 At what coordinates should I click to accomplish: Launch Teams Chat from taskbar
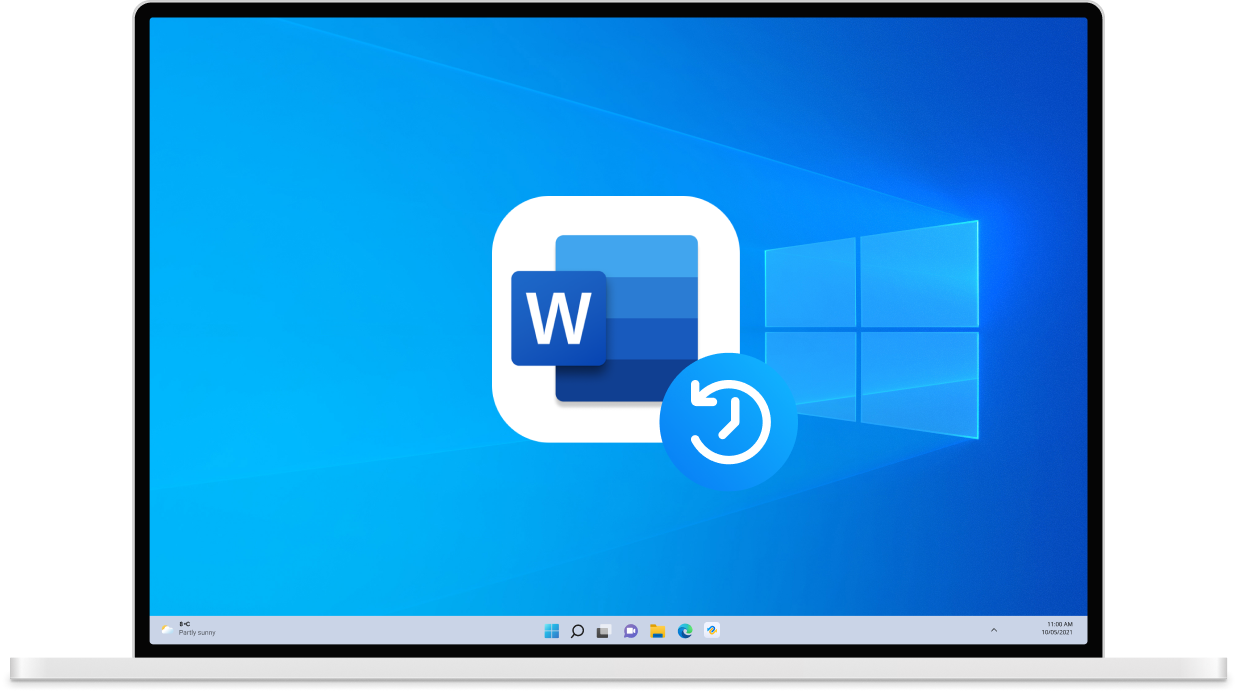coord(631,631)
